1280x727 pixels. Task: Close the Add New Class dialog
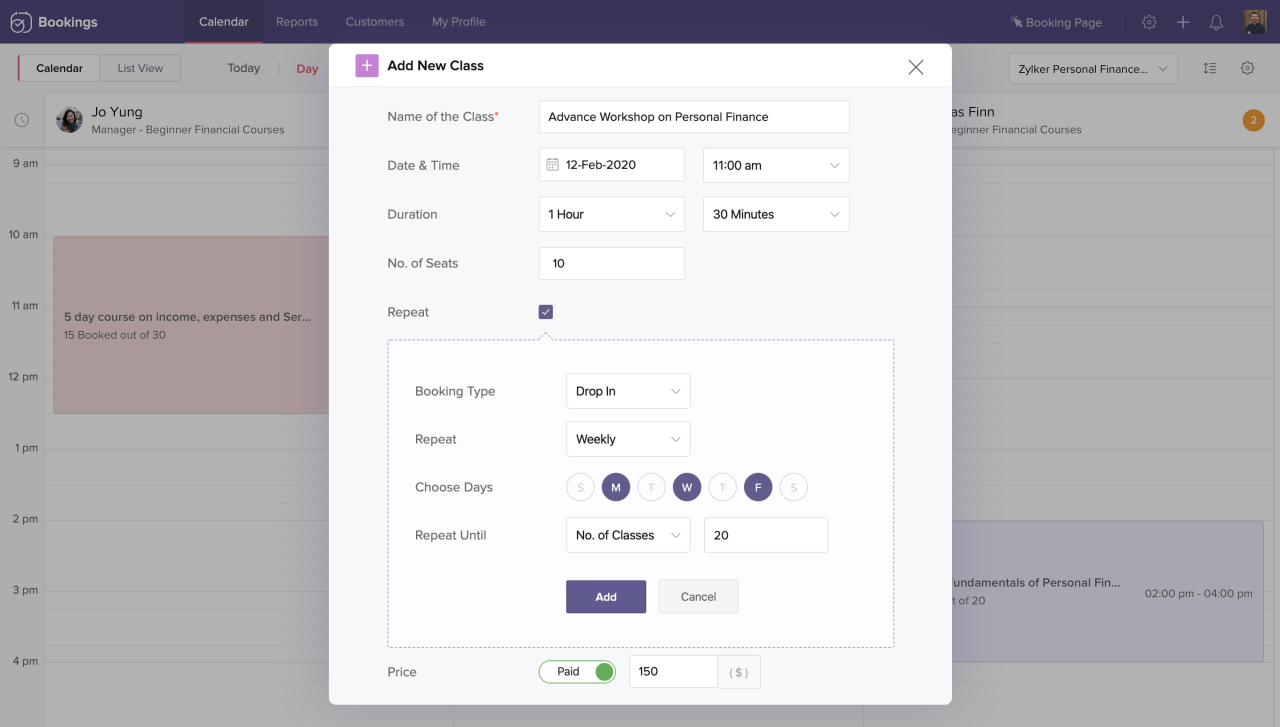915,67
